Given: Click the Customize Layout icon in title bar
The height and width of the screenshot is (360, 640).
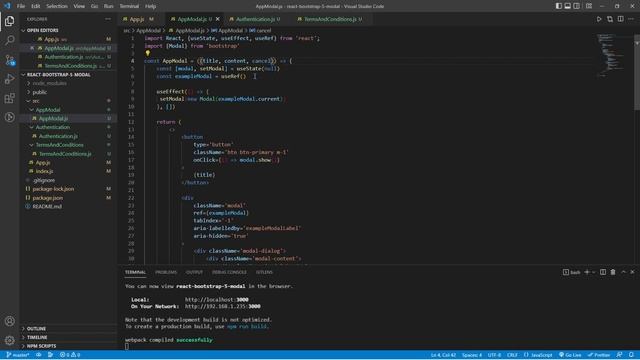Looking at the screenshot, I should 589,6.
